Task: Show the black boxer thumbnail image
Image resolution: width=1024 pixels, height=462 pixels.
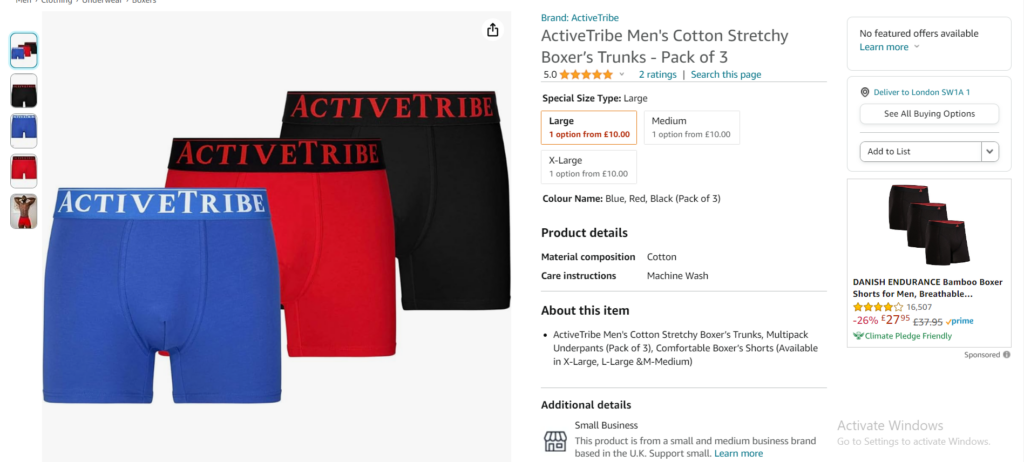Action: 24,91
